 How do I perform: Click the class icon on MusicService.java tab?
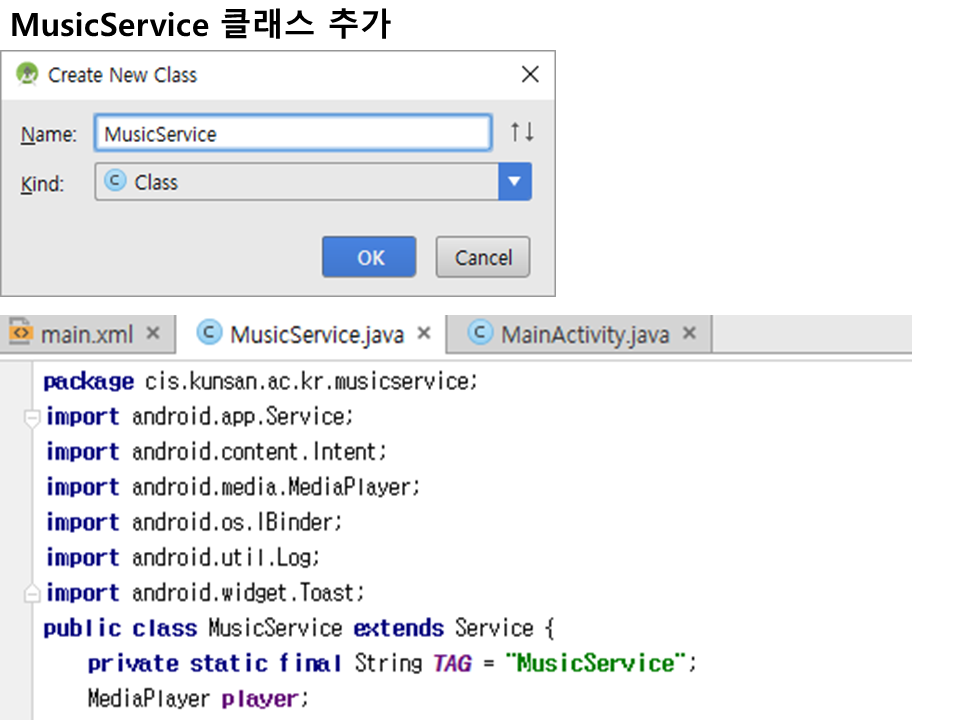tap(209, 333)
